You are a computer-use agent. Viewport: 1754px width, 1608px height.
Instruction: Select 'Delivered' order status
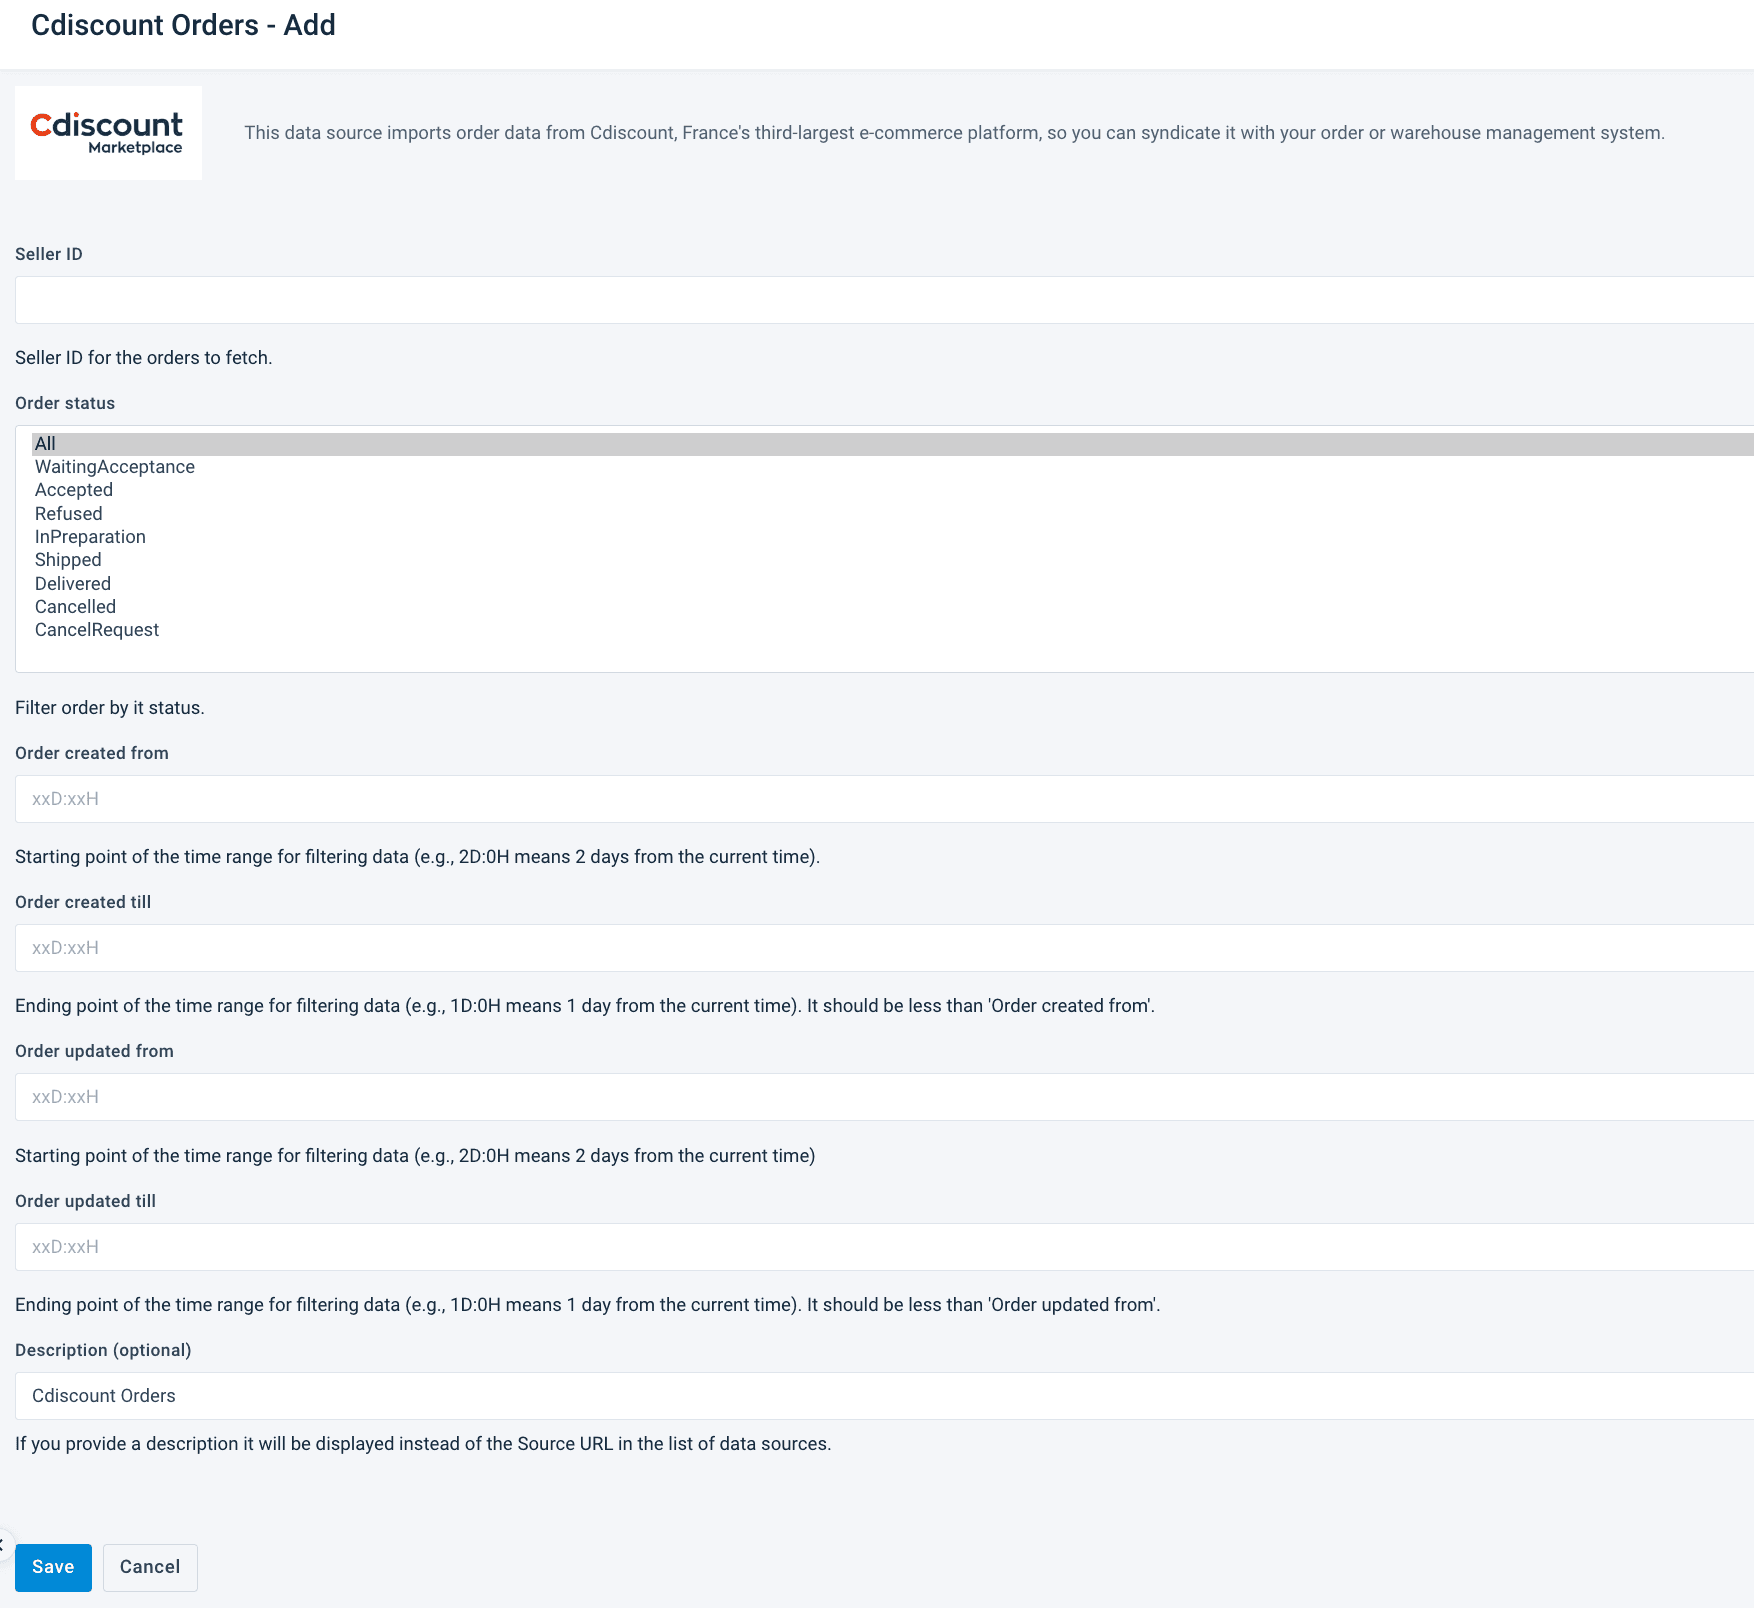tap(73, 584)
